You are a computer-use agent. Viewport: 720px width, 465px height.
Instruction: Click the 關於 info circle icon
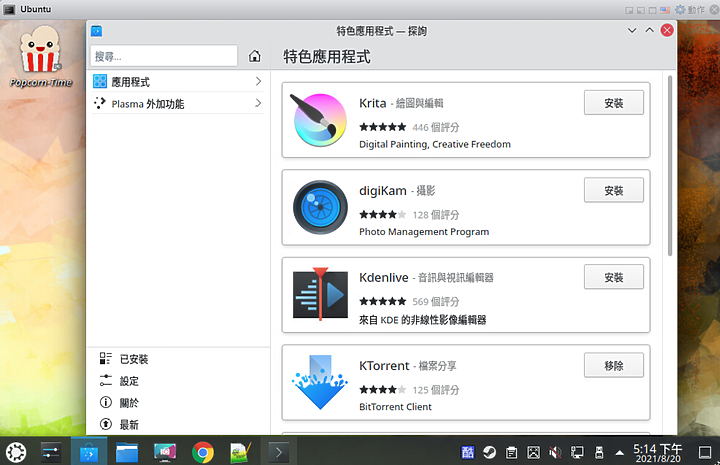click(106, 403)
